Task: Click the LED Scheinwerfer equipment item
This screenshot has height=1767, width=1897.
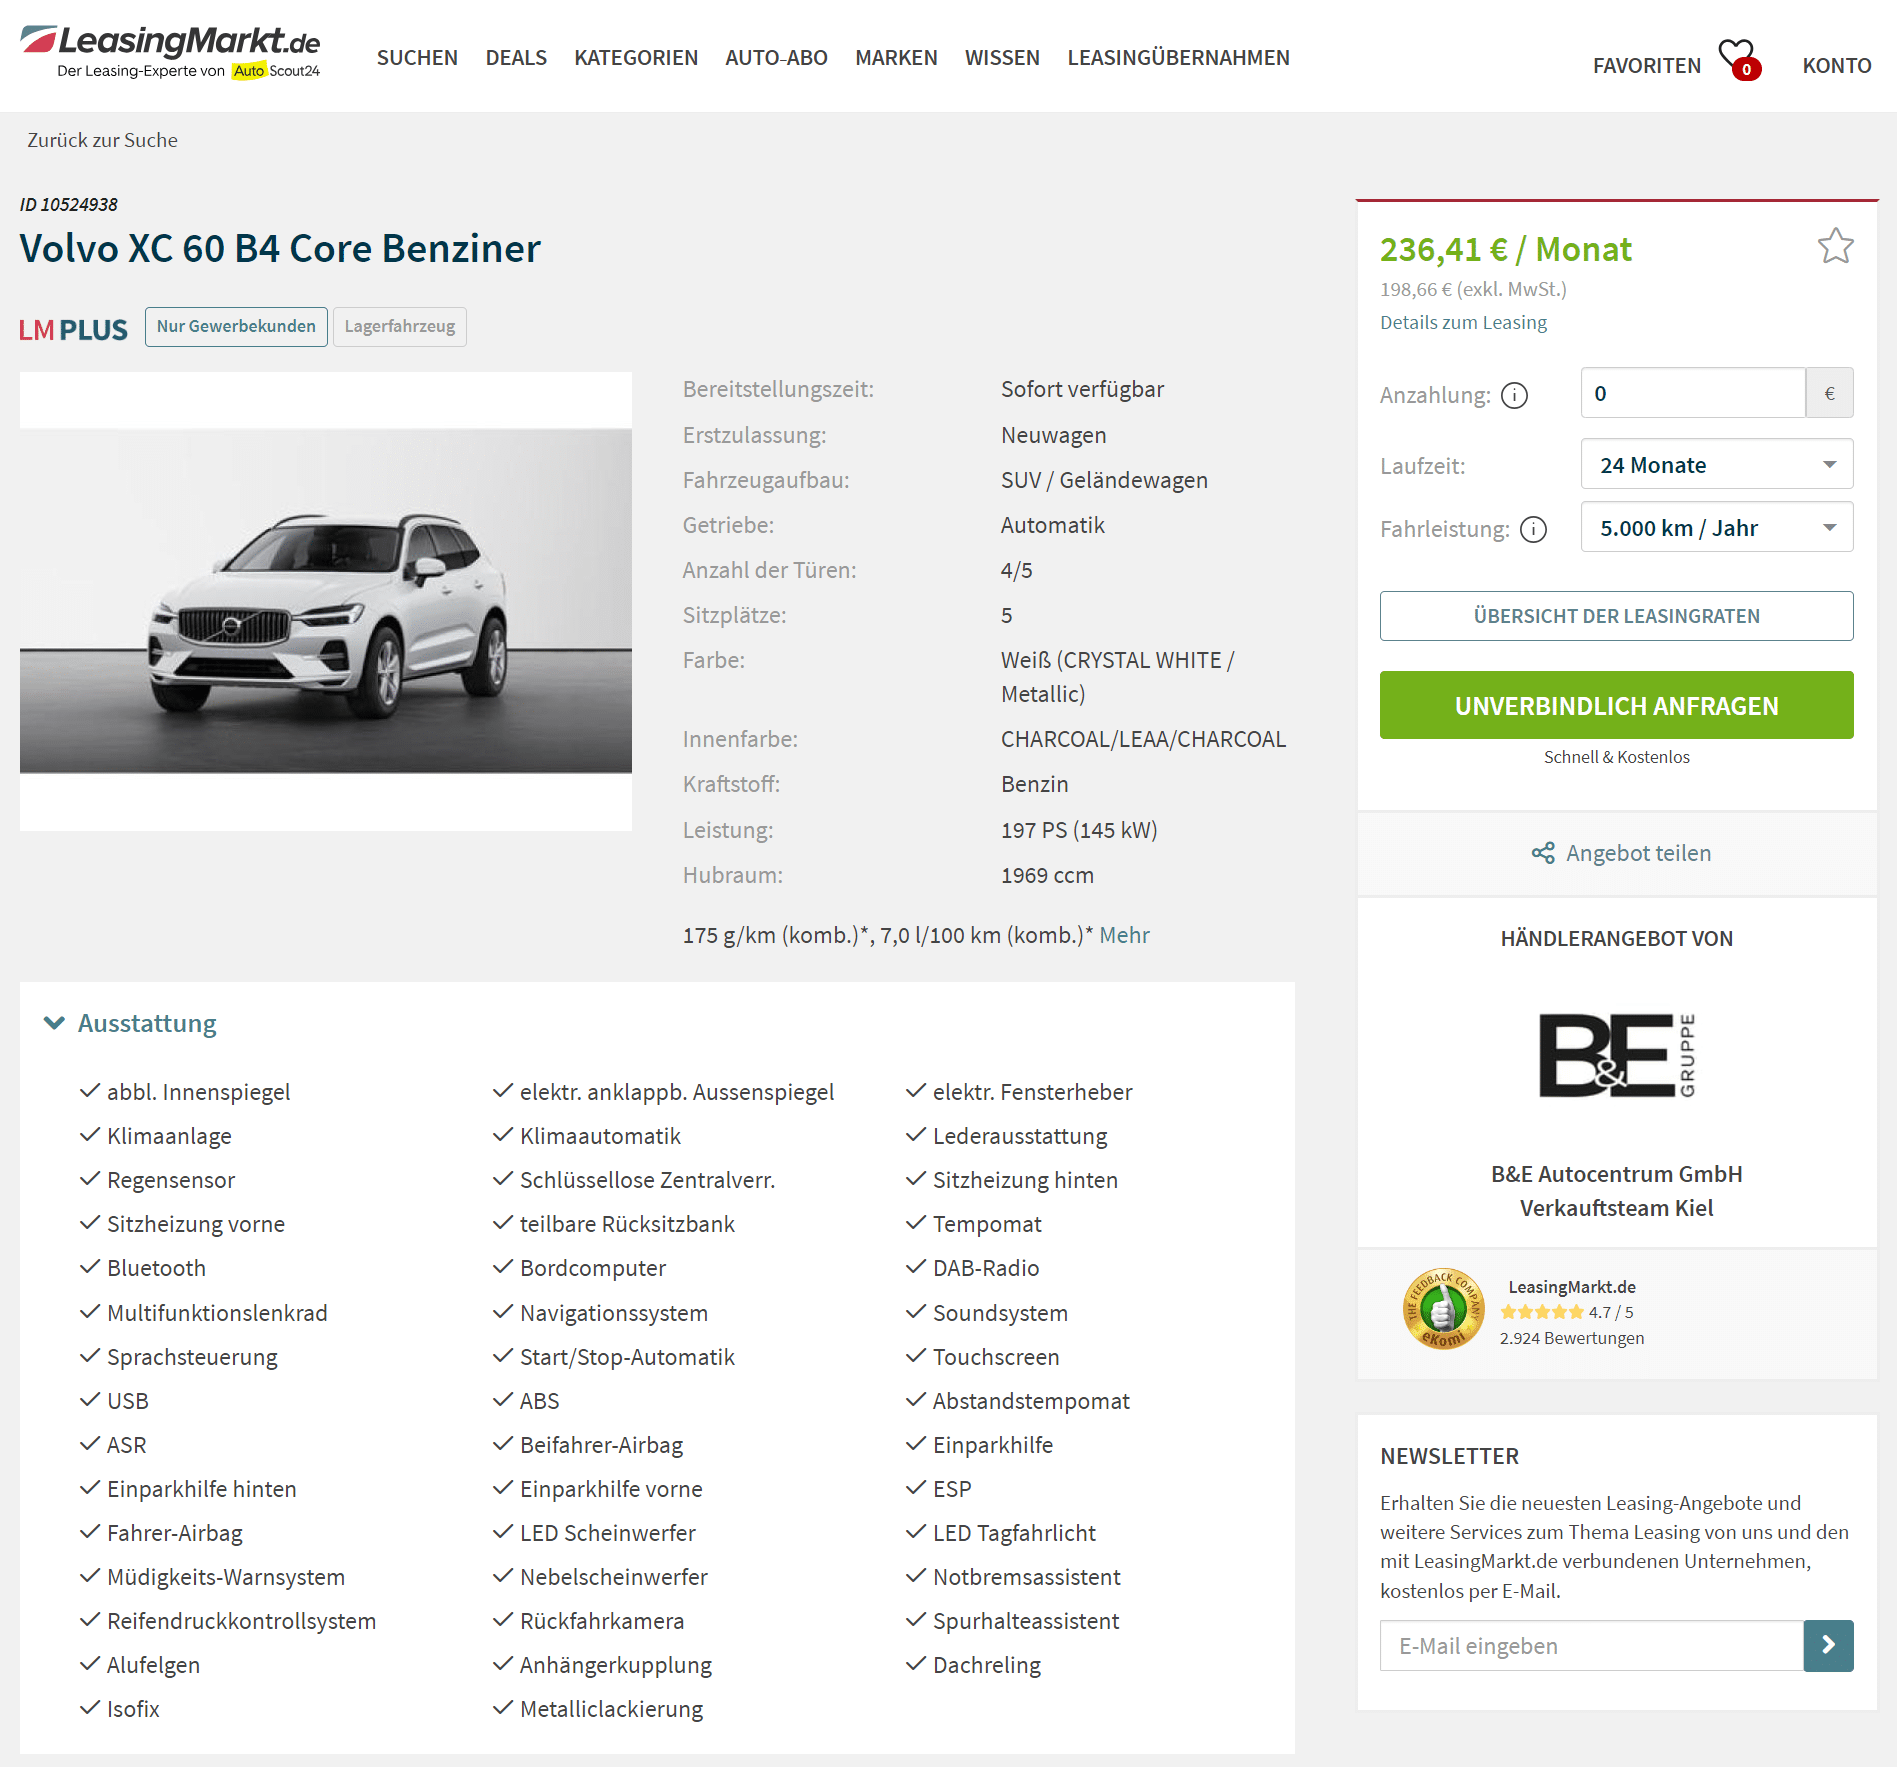Action: pyautogui.click(x=608, y=1533)
